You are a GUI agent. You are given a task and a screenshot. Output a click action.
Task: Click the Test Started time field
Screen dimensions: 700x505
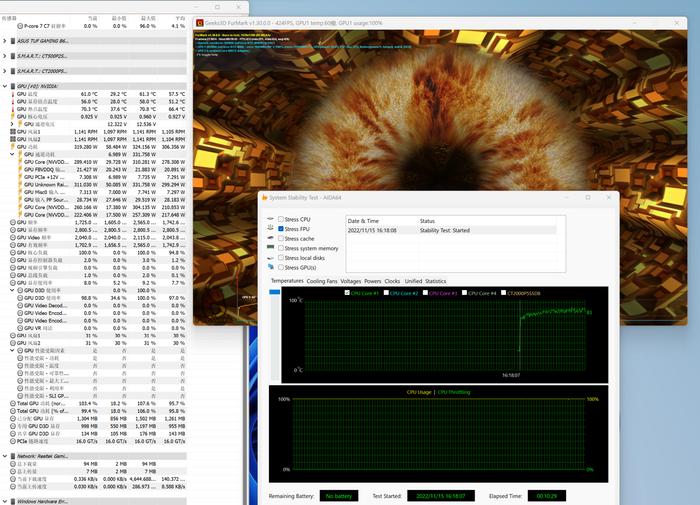click(x=441, y=496)
